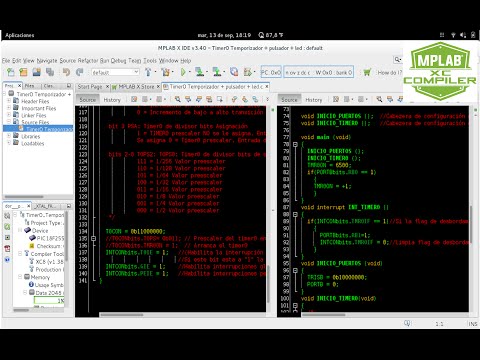Open notifications icon in the status bar

point(407,323)
